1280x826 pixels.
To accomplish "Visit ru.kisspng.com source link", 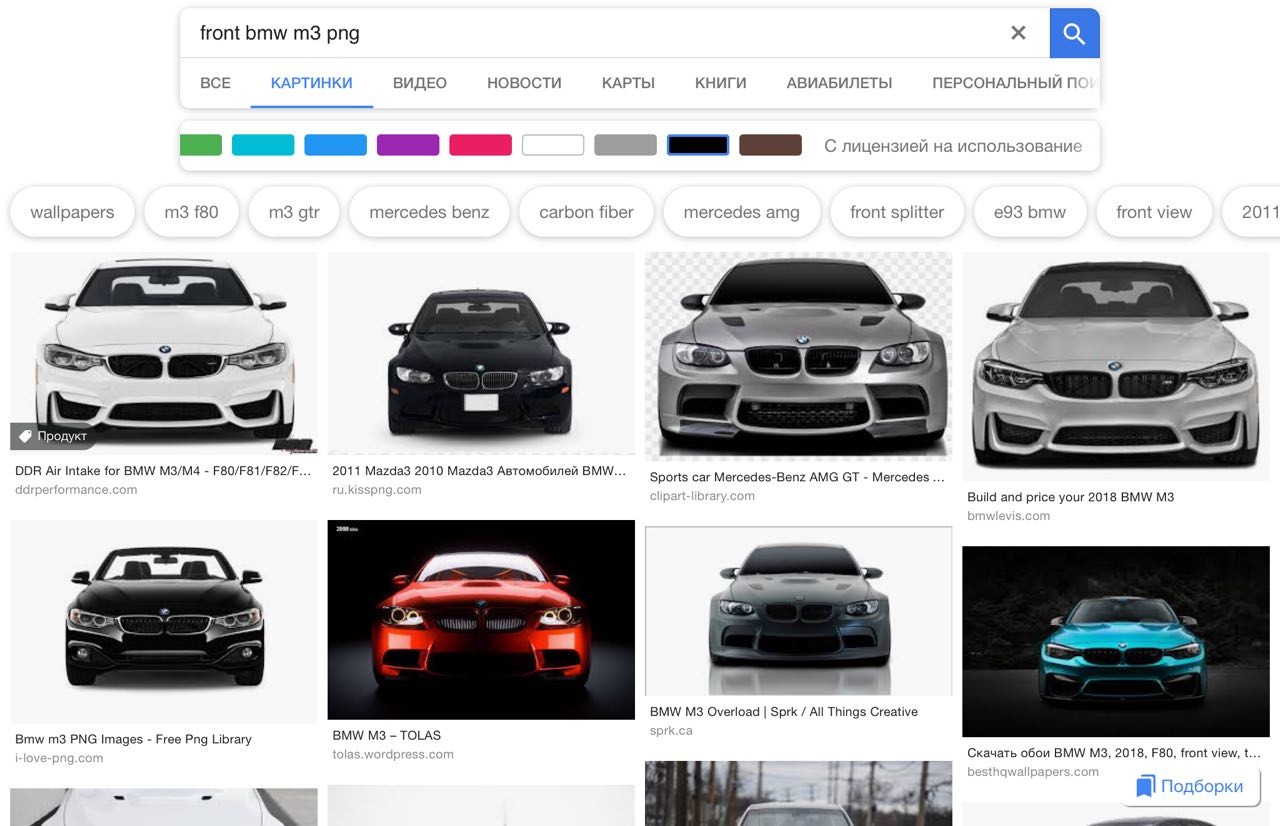I will (377, 490).
